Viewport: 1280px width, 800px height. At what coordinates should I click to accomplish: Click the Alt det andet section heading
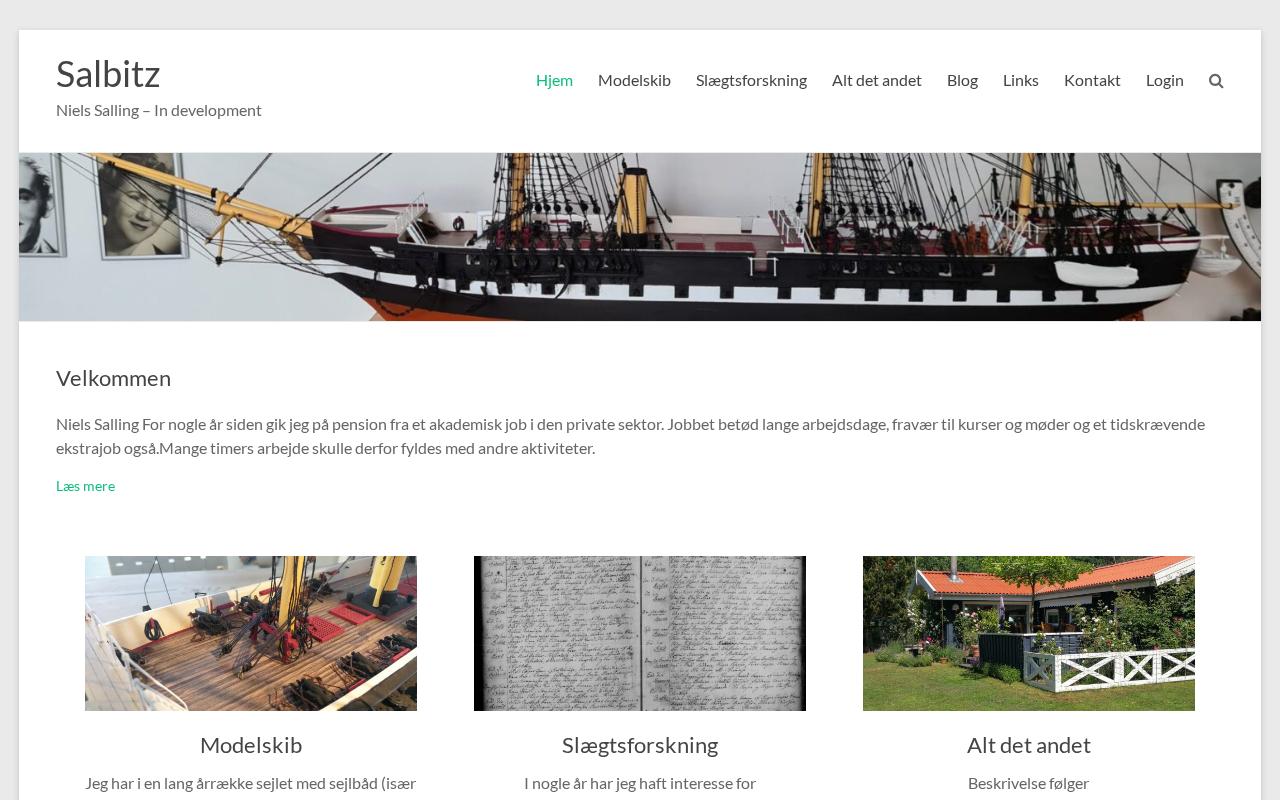pyautogui.click(x=1029, y=745)
